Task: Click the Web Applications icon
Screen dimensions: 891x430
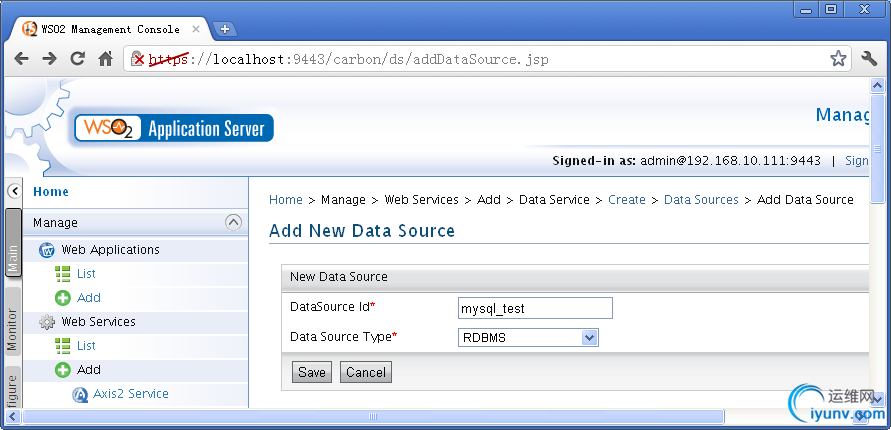Action: (46, 250)
